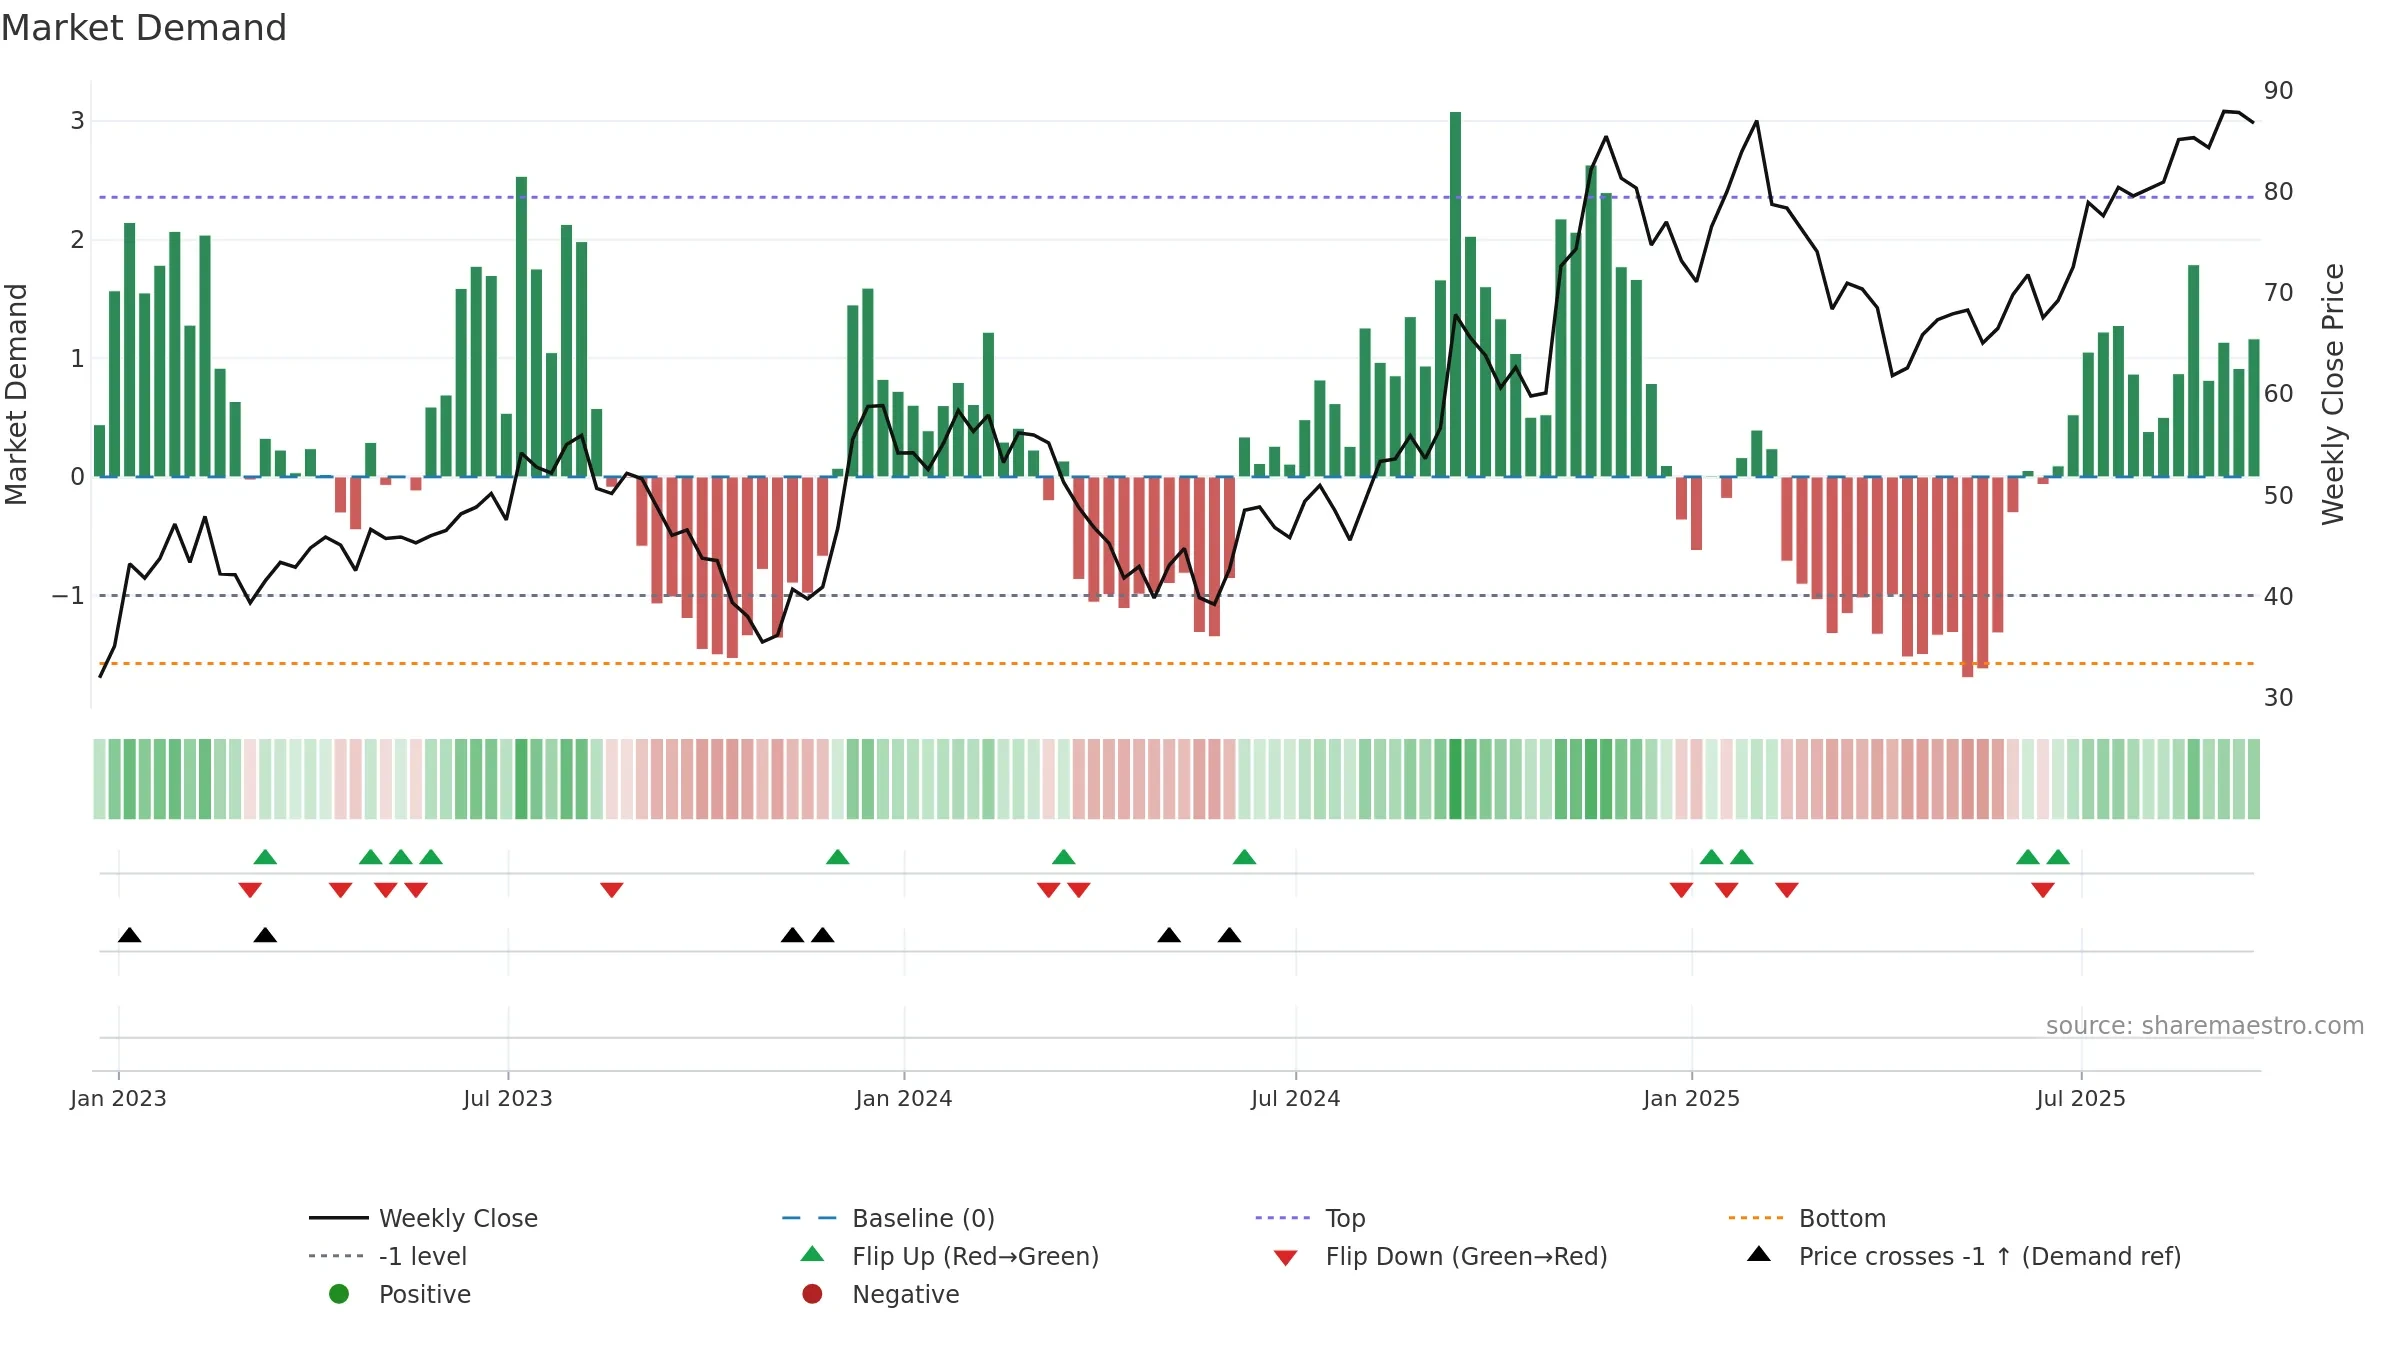Click the red Flip Down legend triangle

(1286, 1258)
